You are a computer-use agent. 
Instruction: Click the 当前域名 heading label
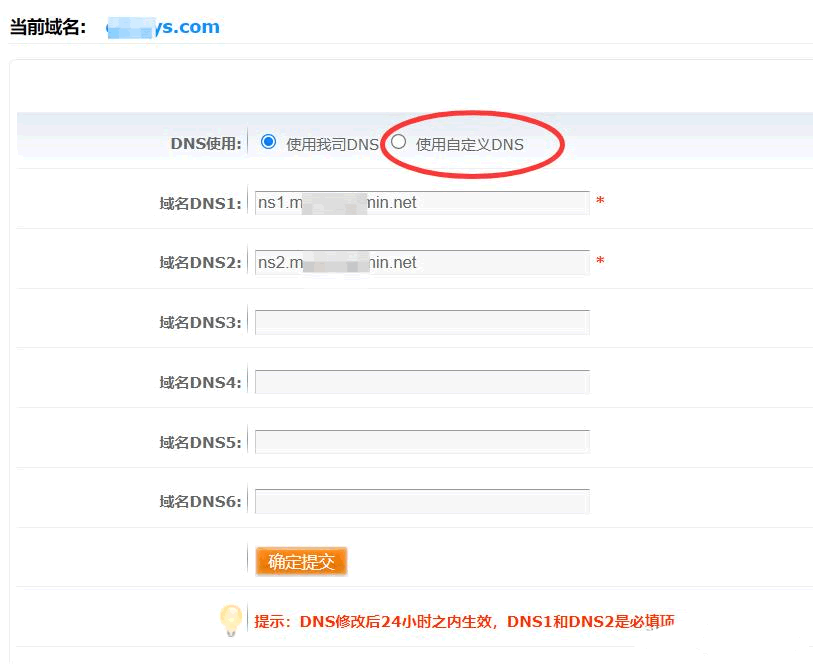[x=50, y=27]
